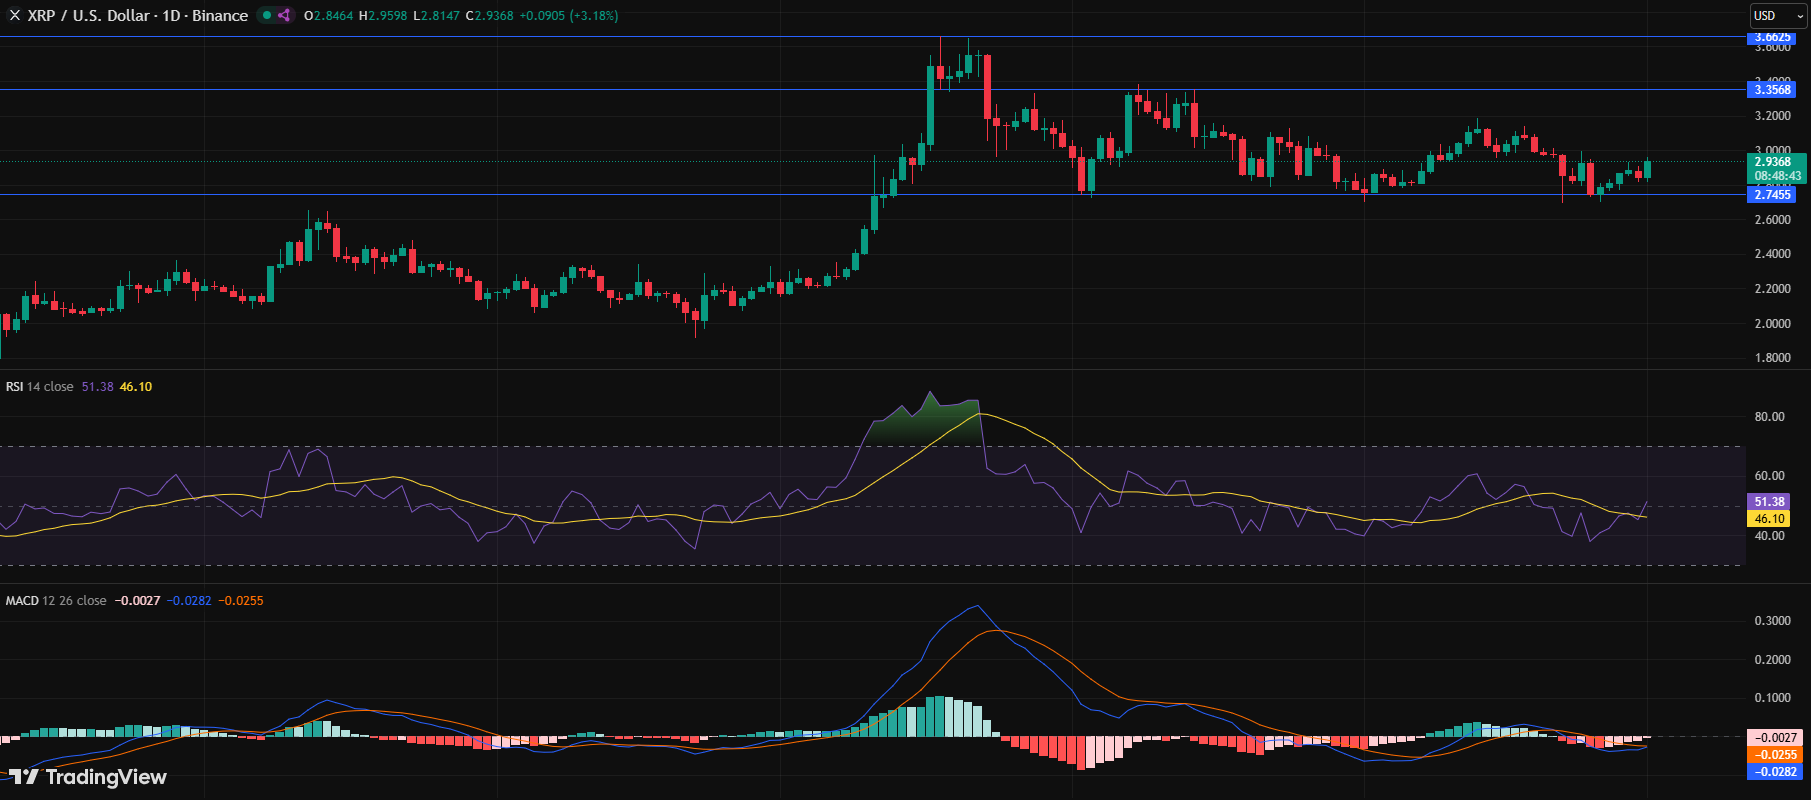The width and height of the screenshot is (1811, 800).
Task: Click the MACD indicator legend title
Action: pyautogui.click(x=55, y=601)
